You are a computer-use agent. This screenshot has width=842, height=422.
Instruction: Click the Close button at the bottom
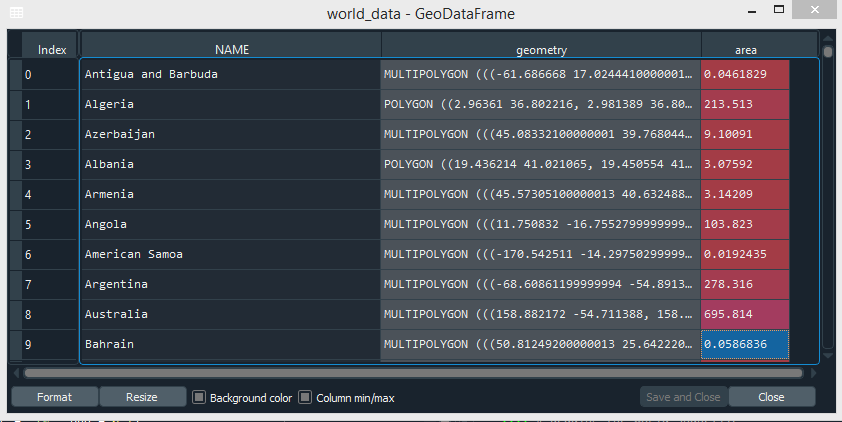tap(772, 397)
